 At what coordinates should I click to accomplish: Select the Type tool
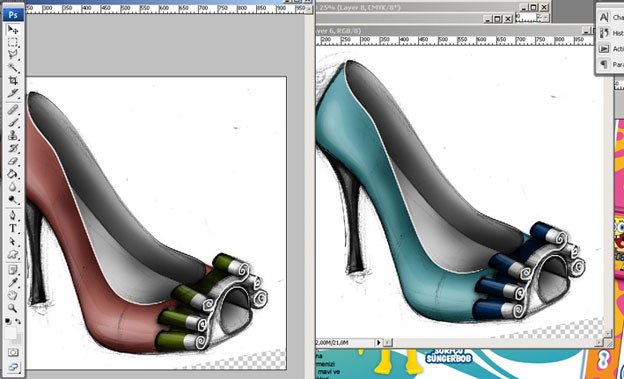[x=13, y=228]
